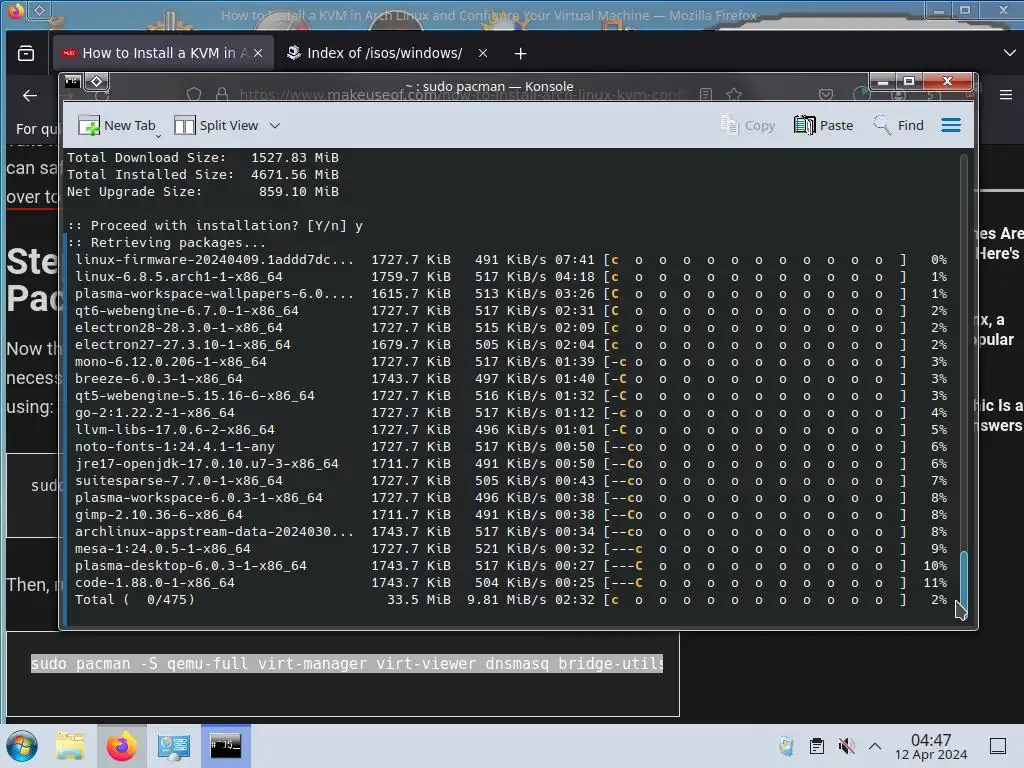Image resolution: width=1024 pixels, height=768 pixels.
Task: Click the mono-6.12.0.206-1 package line
Action: pos(511,361)
